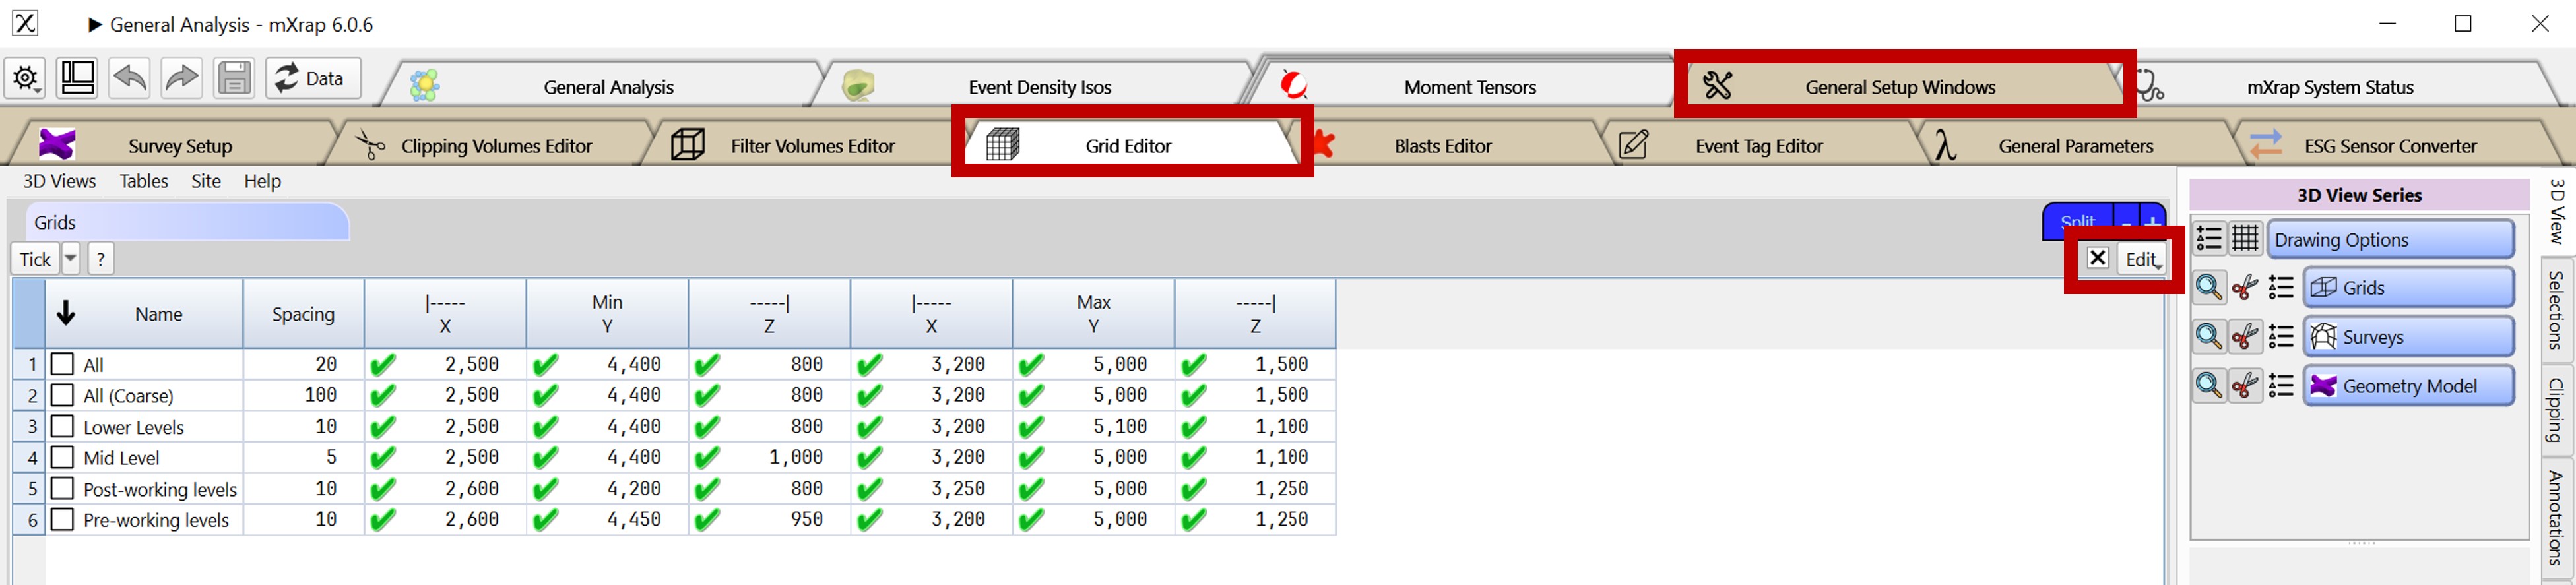Image resolution: width=2576 pixels, height=585 pixels.
Task: Click the Drawing Options button
Action: 2390,240
